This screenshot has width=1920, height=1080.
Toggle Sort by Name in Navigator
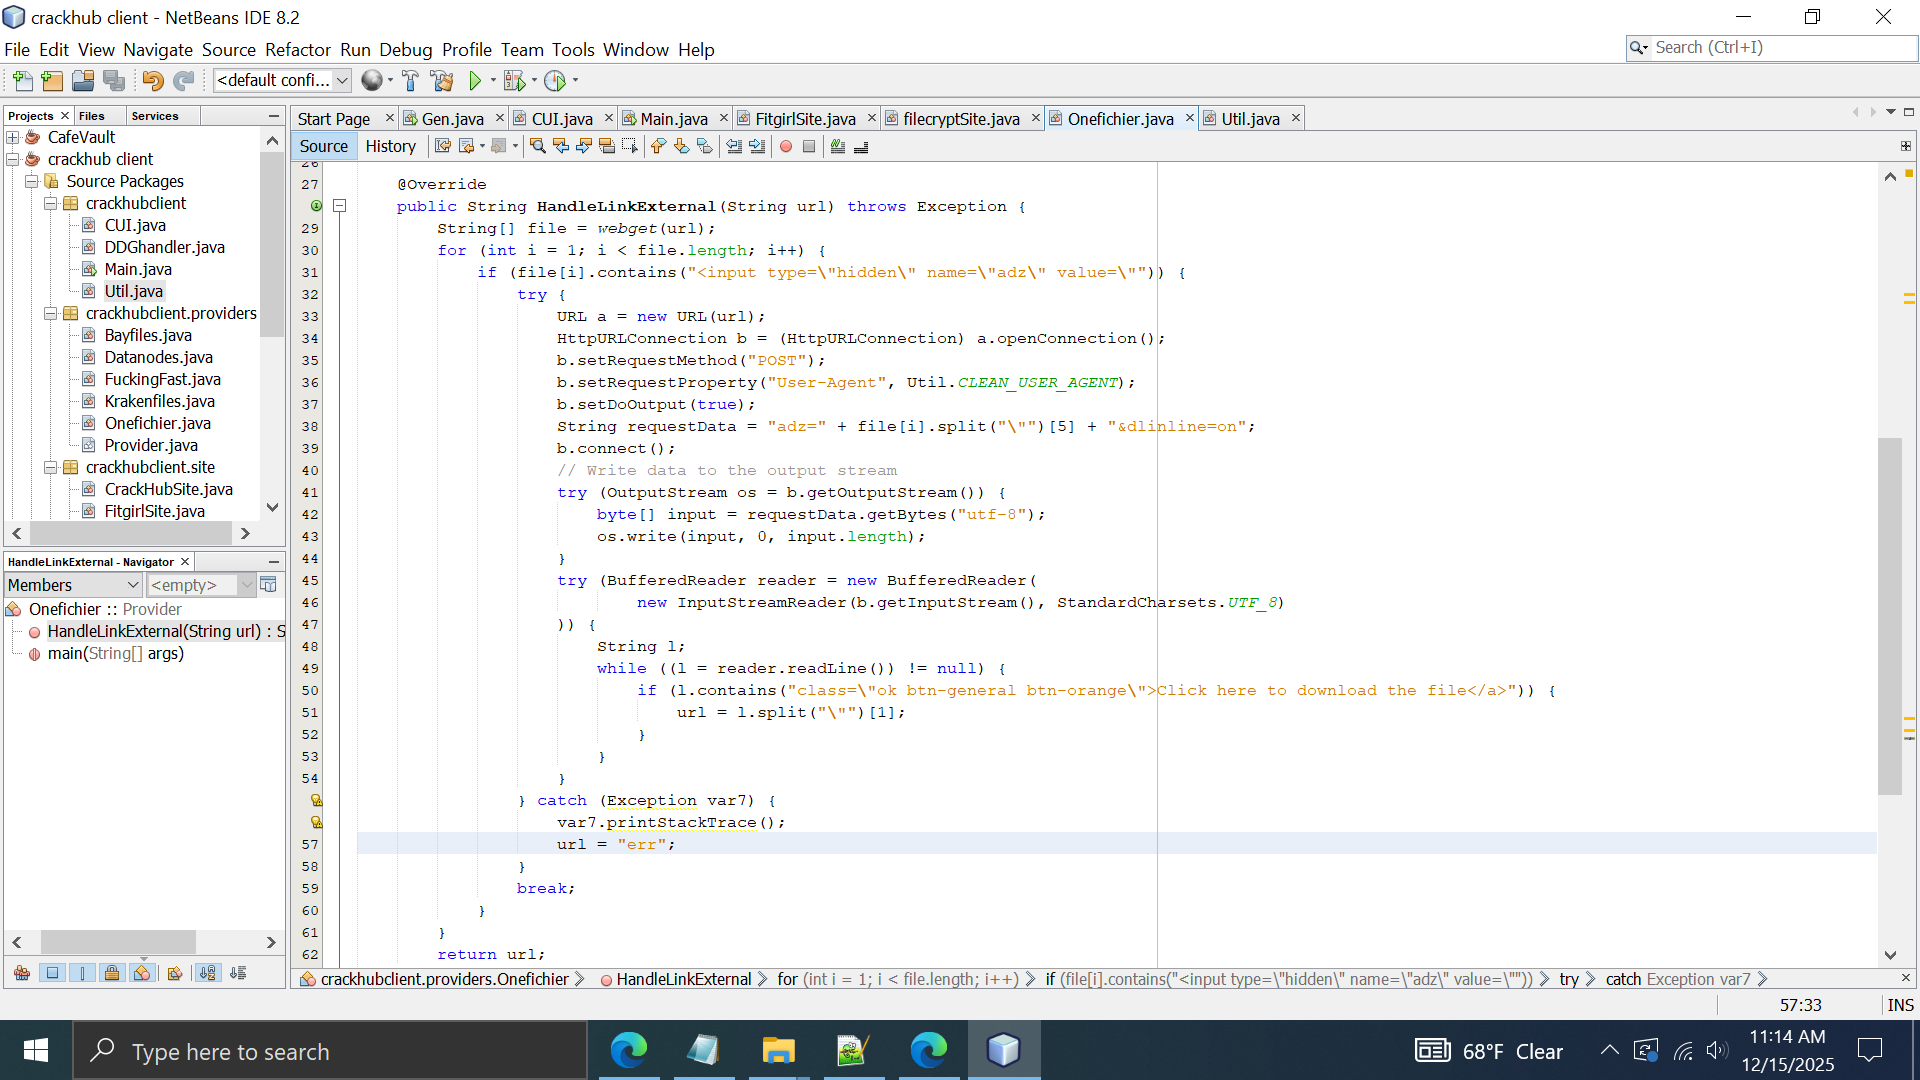point(207,973)
